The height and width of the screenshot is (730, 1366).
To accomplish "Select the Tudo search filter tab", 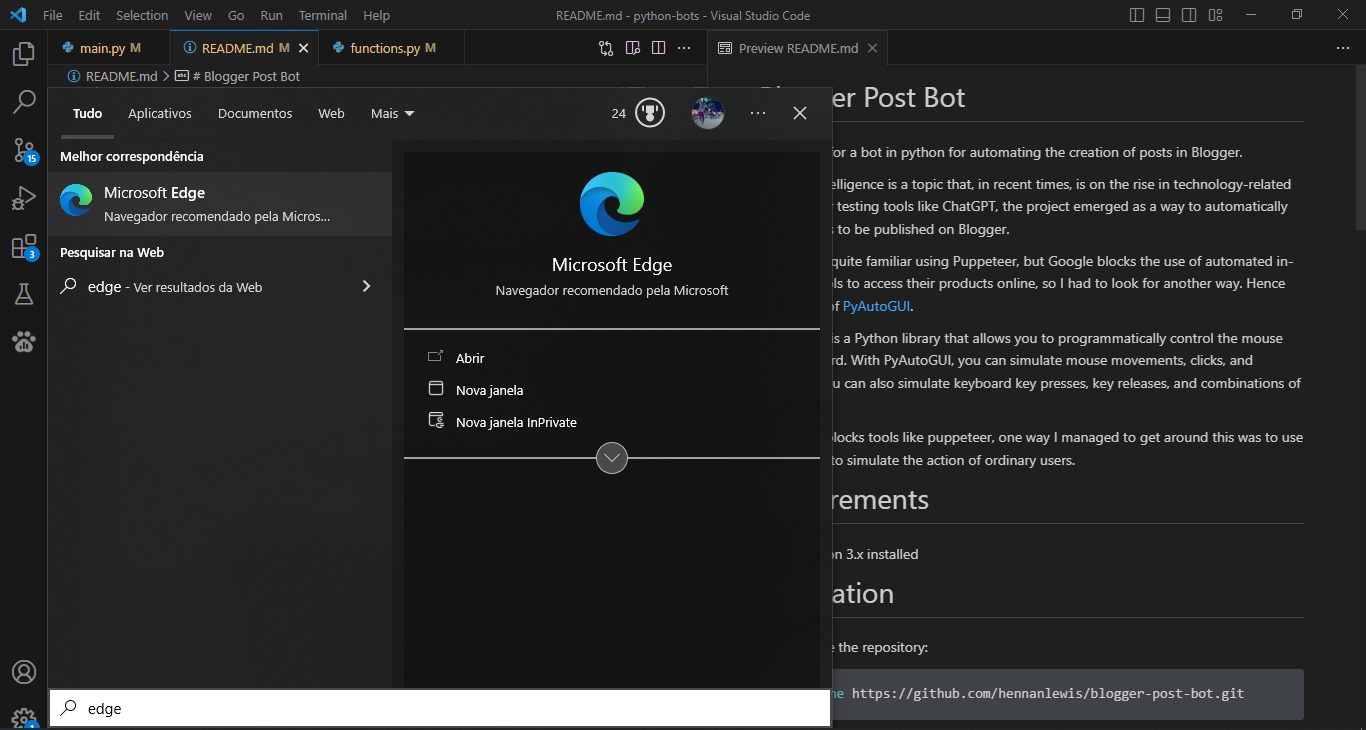I will coord(88,113).
